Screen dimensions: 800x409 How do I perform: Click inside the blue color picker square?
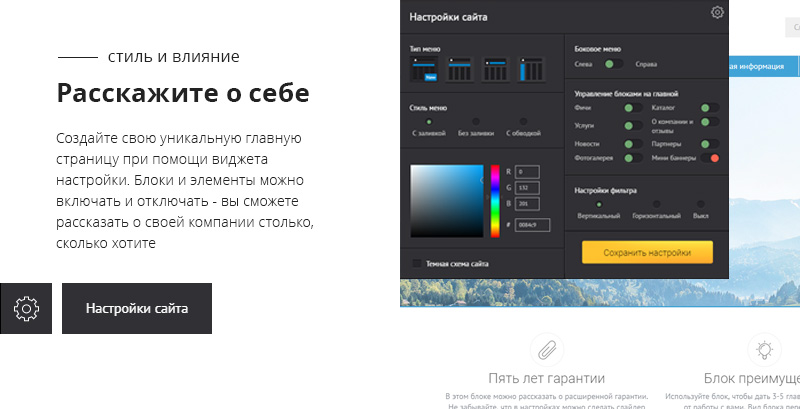tap(446, 201)
